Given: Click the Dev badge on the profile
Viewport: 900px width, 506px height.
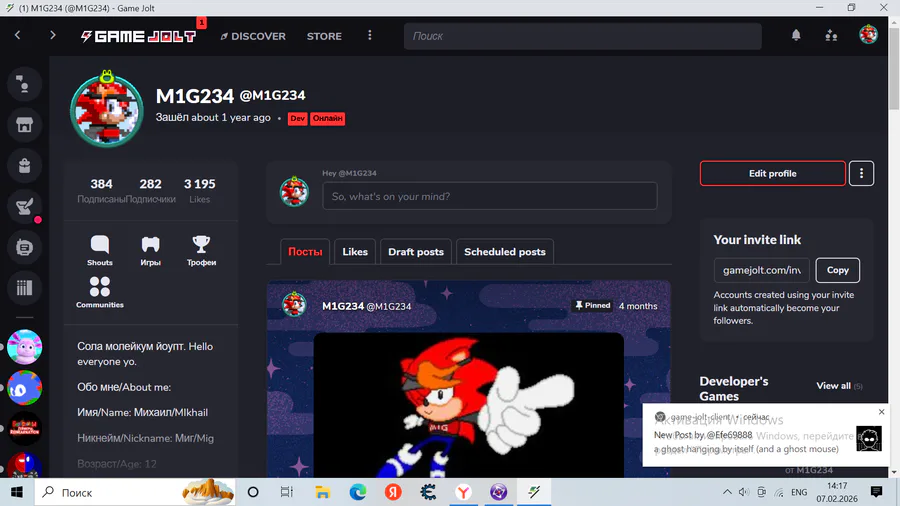Looking at the screenshot, I should [x=297, y=118].
